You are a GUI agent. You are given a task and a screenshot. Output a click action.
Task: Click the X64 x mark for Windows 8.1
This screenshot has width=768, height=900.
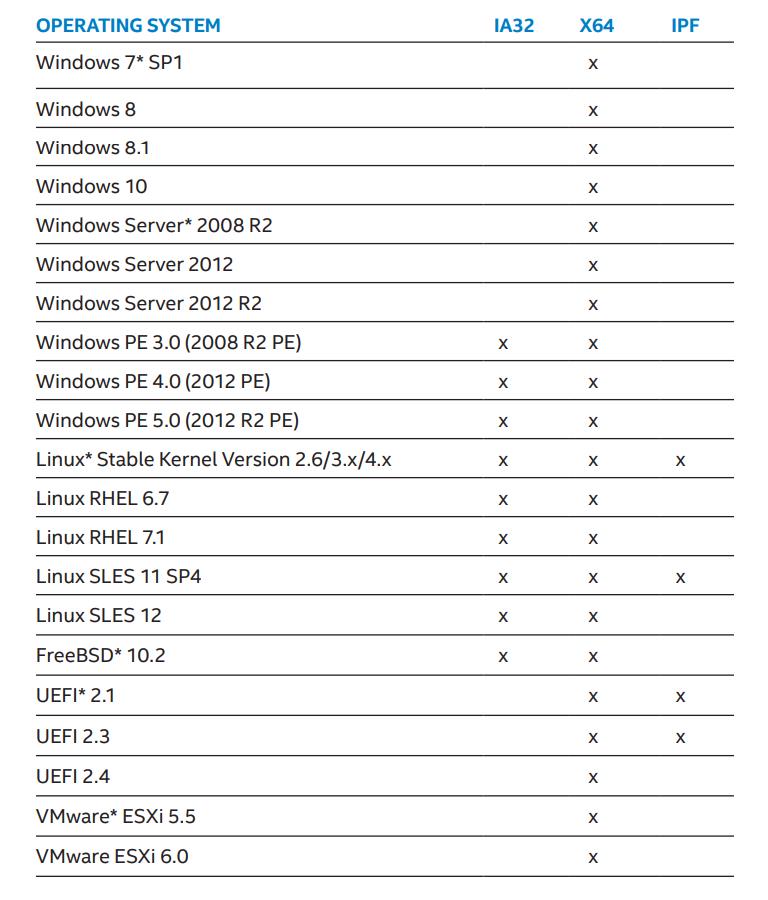(593, 149)
